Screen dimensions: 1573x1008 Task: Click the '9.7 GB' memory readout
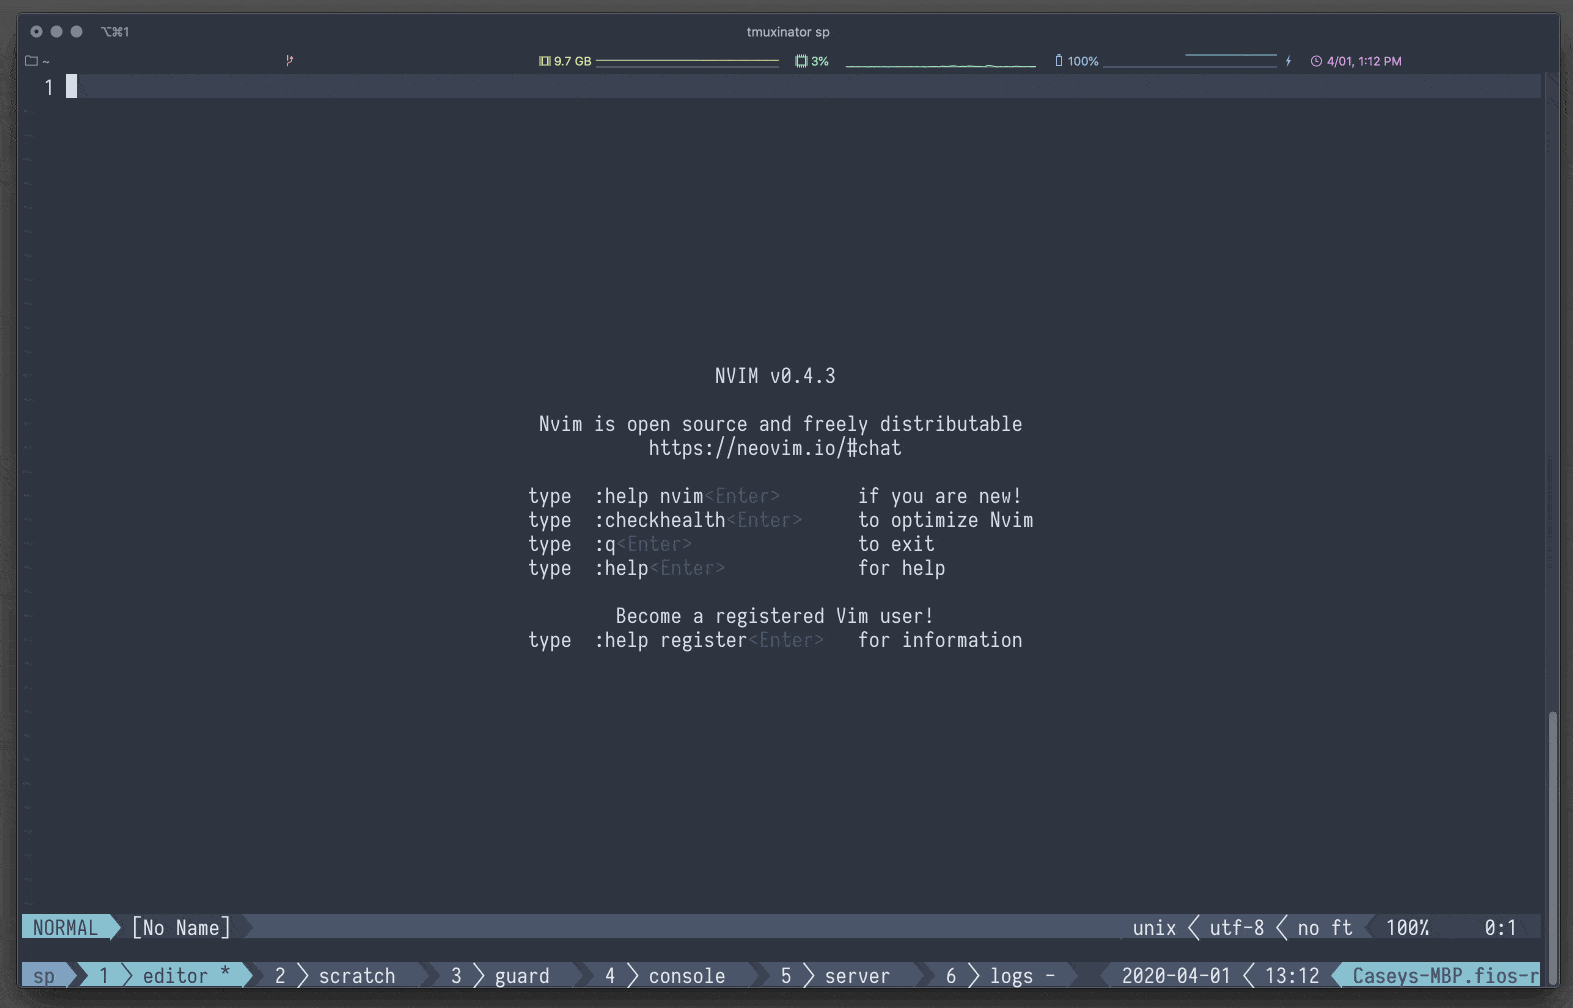[x=573, y=61]
